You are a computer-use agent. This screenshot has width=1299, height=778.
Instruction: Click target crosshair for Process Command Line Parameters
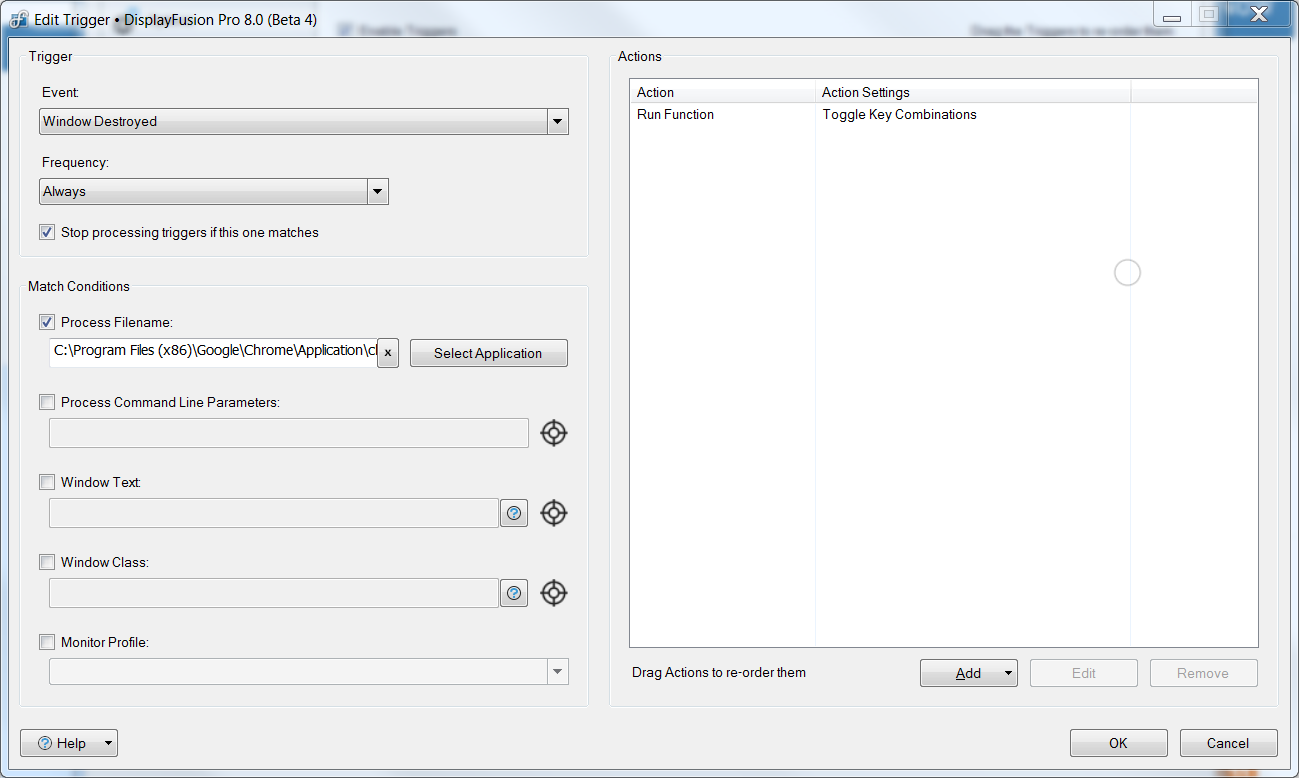tap(554, 433)
